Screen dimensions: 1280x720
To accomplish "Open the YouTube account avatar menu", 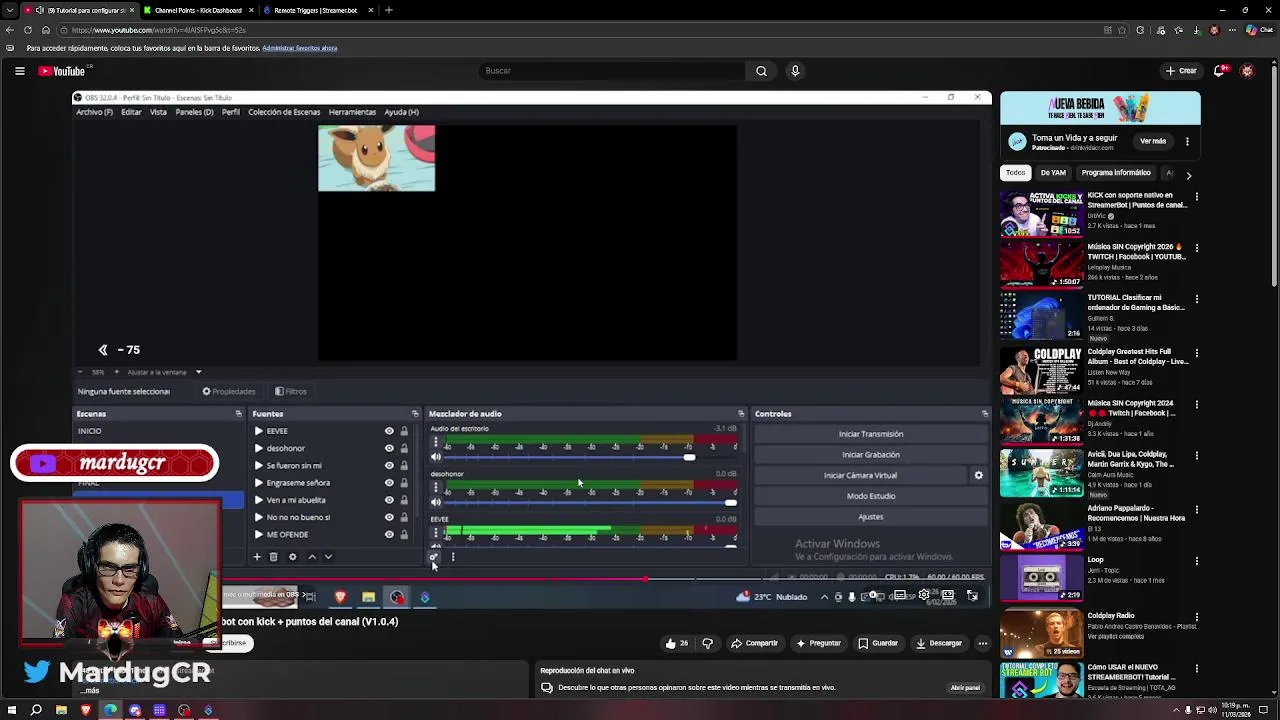I will [1247, 71].
